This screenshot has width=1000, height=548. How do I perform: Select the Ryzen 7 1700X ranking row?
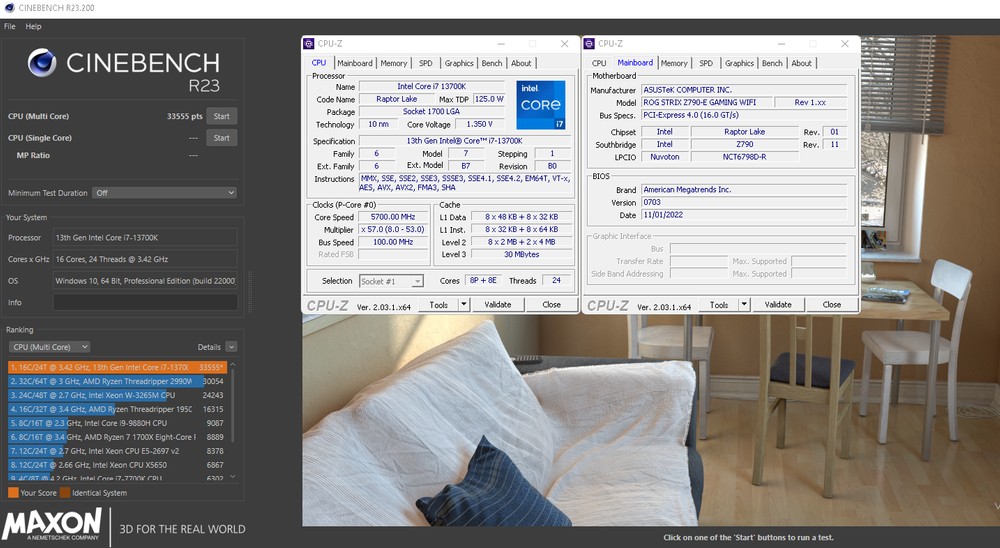pos(117,437)
